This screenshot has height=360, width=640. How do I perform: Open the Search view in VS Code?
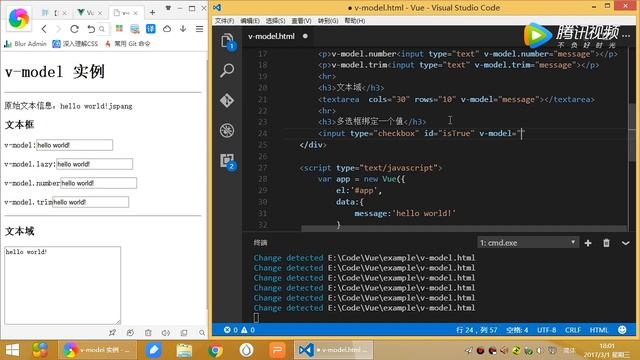[227, 71]
